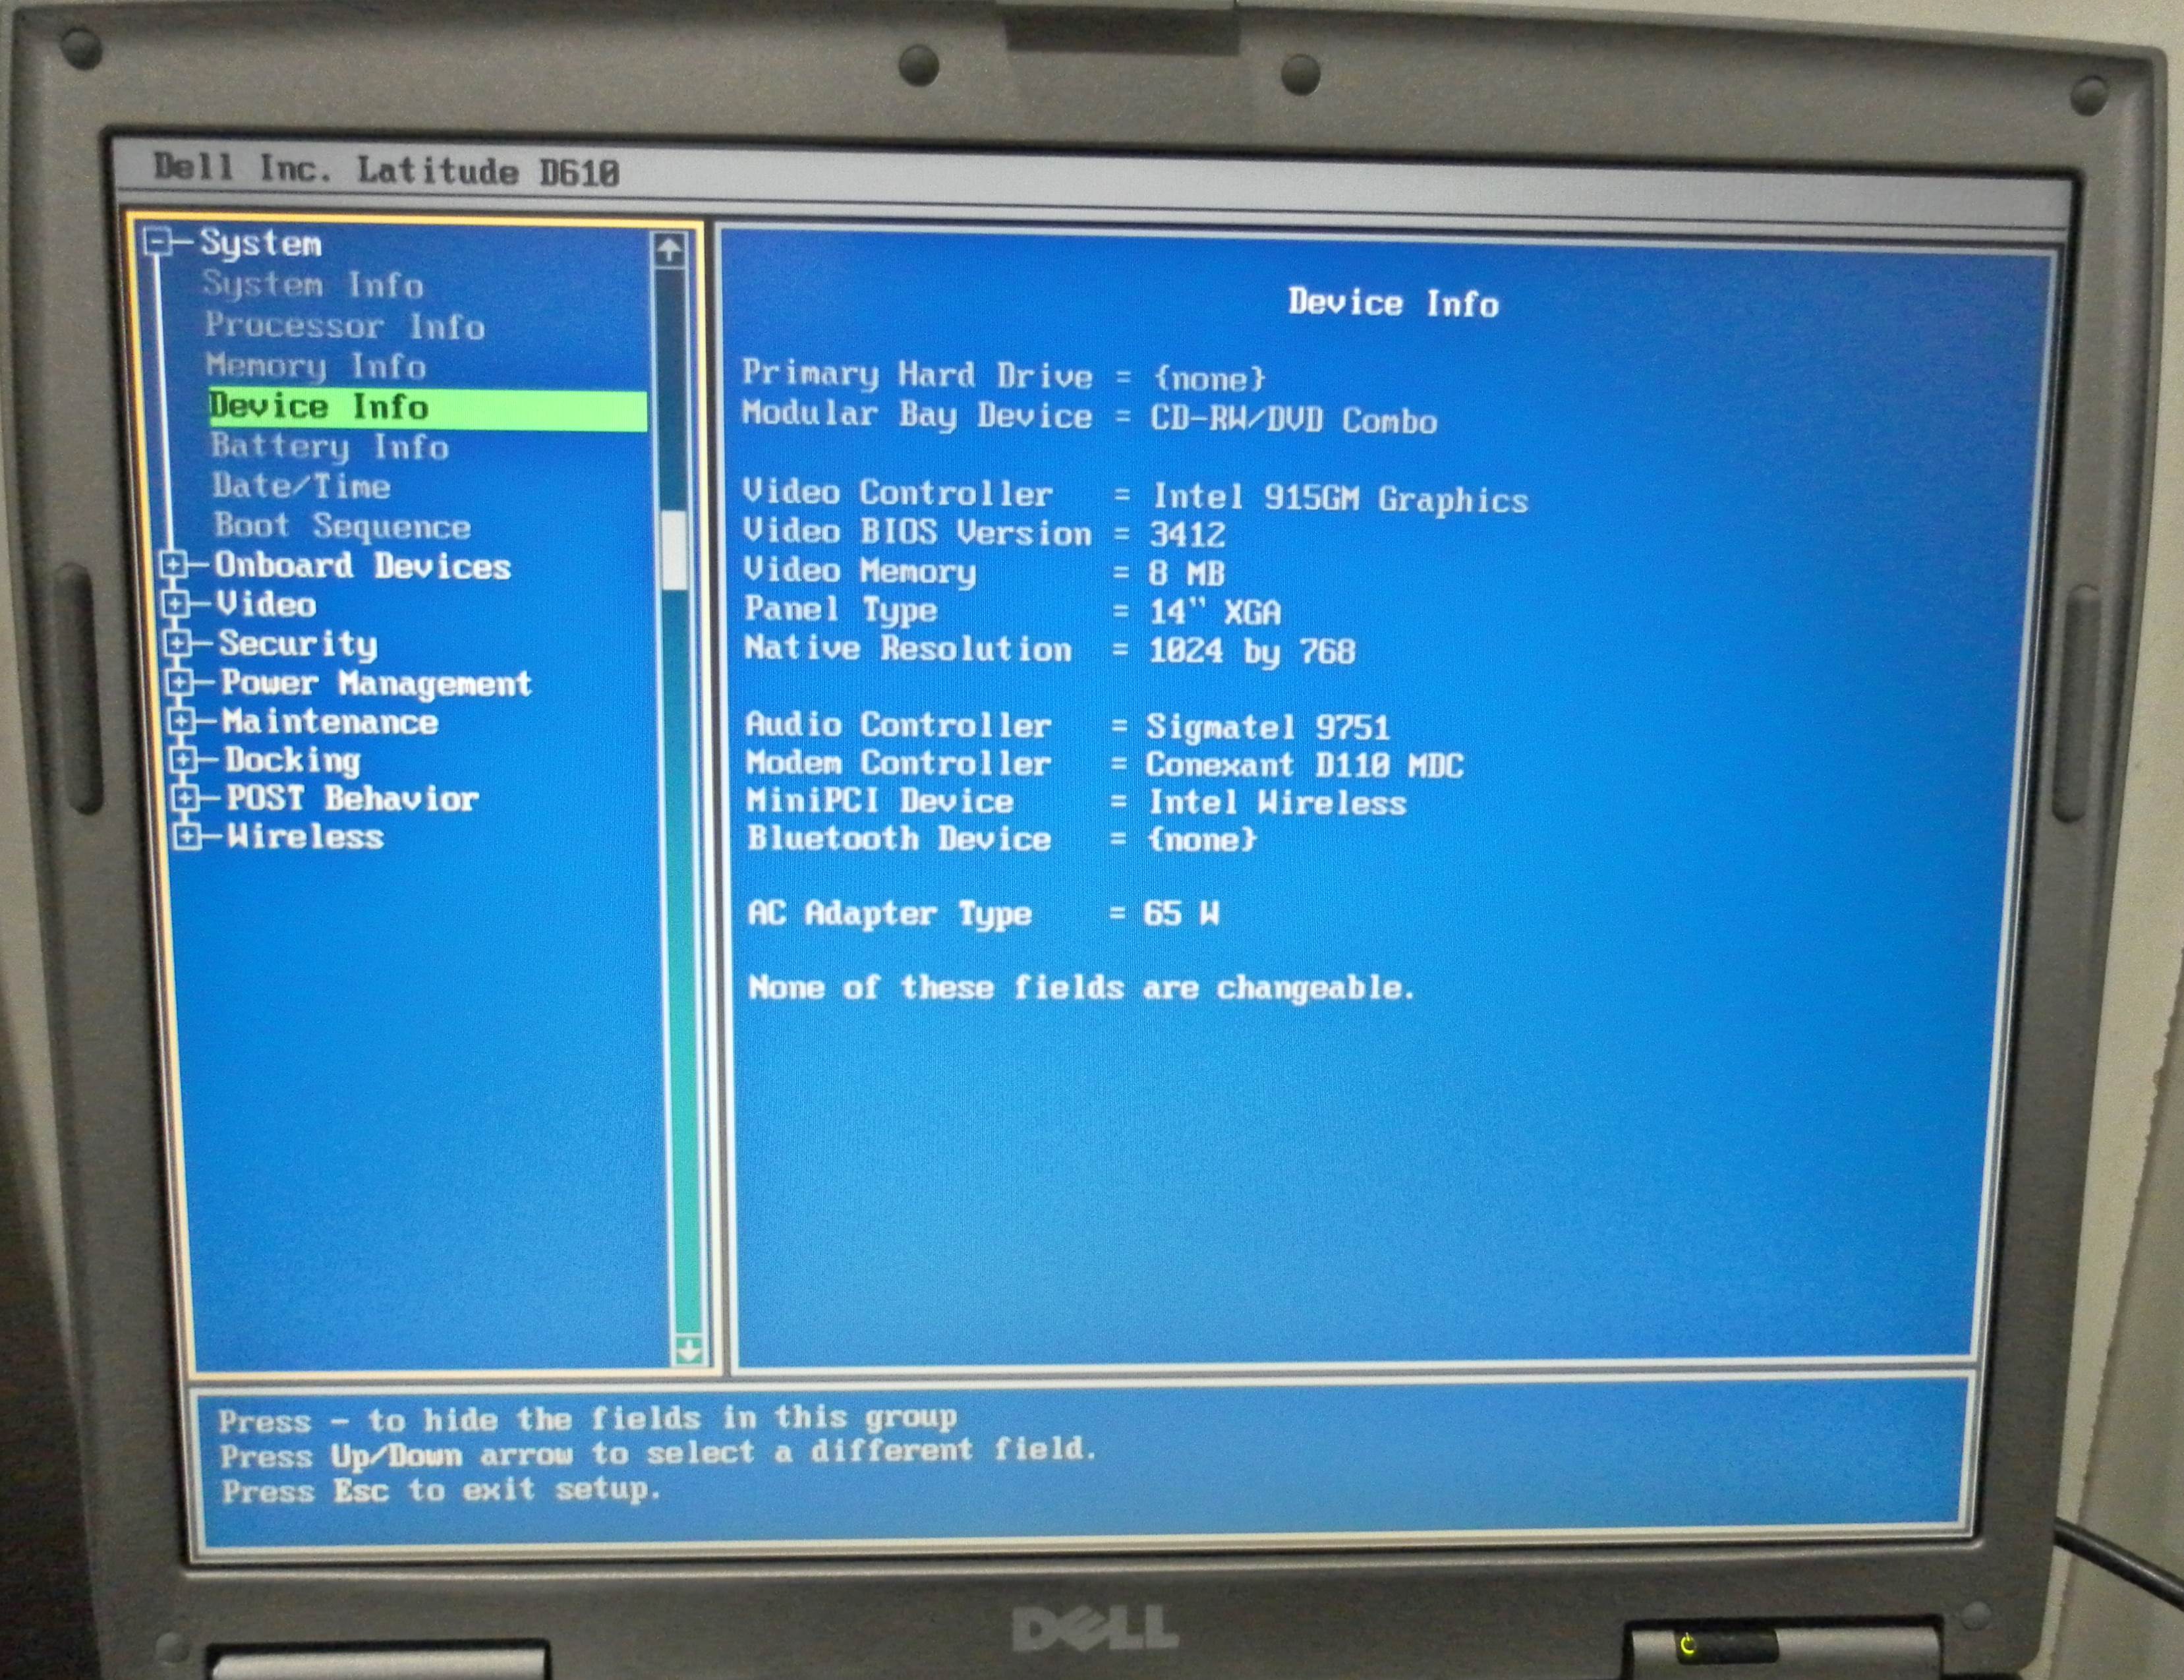This screenshot has height=1680, width=2184.
Task: Expand the Security group
Action: point(177,643)
